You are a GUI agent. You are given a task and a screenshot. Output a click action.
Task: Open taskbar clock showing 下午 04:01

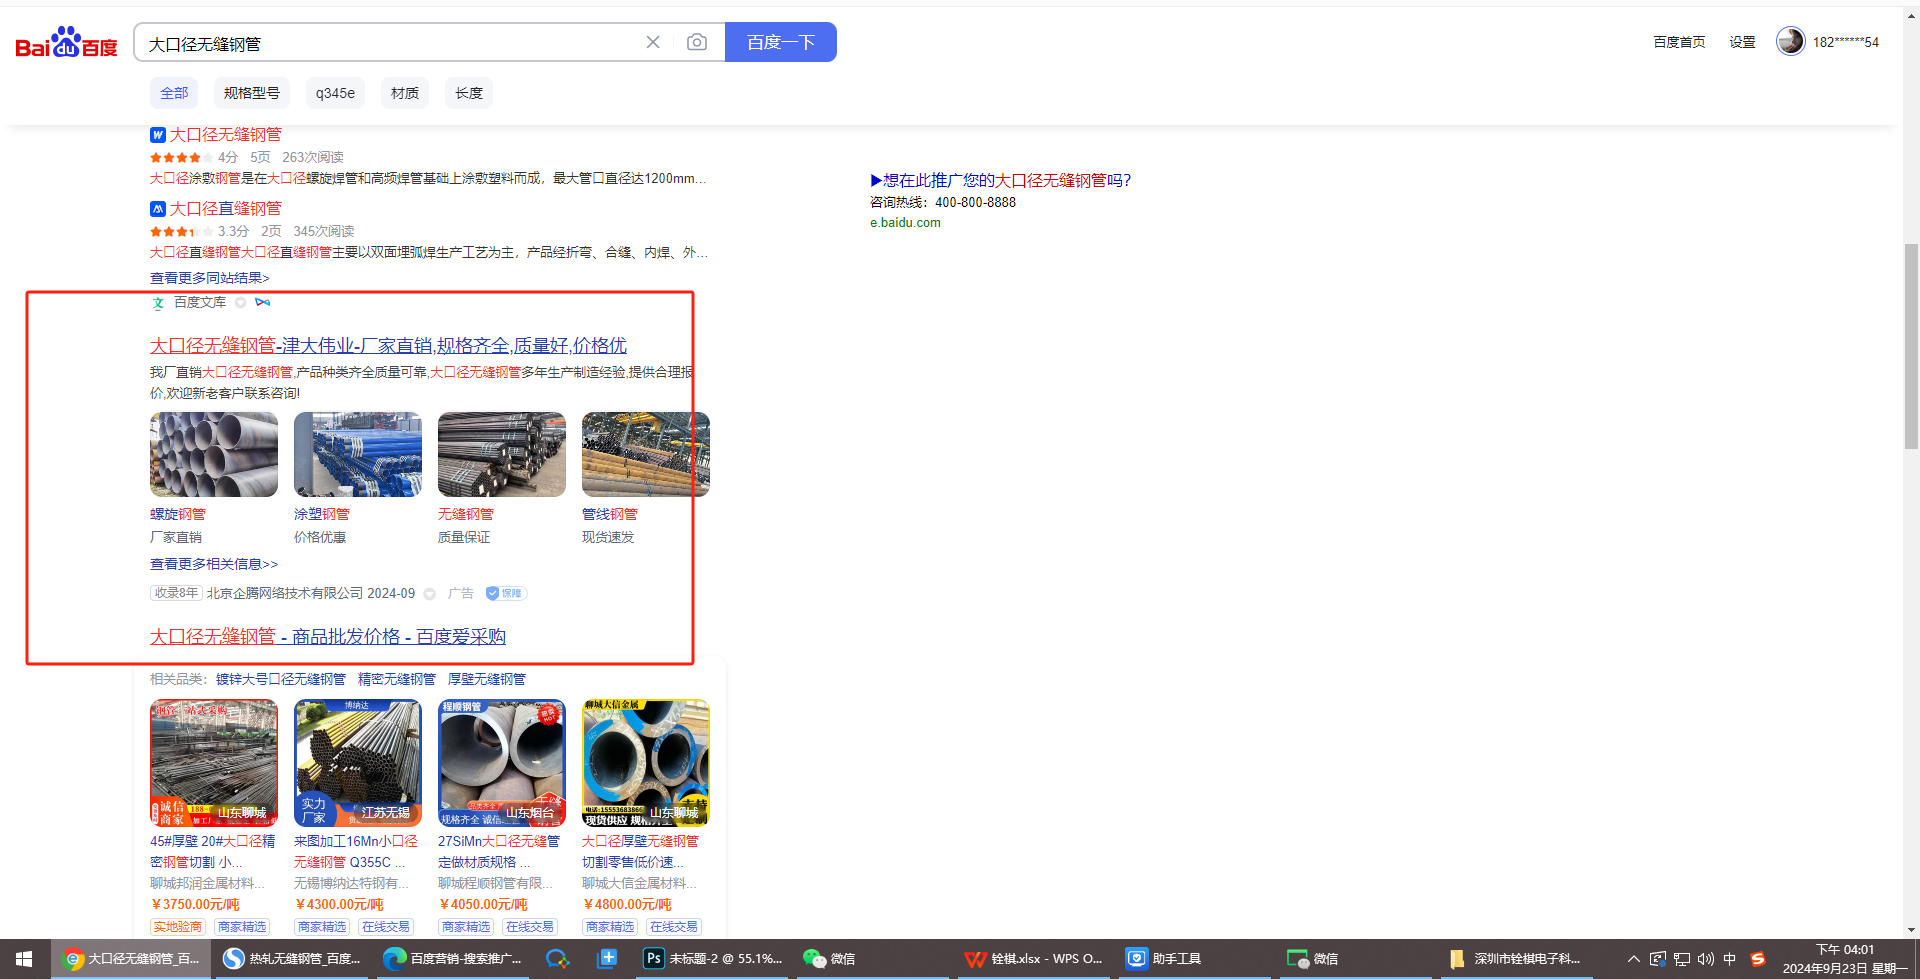[1846, 959]
